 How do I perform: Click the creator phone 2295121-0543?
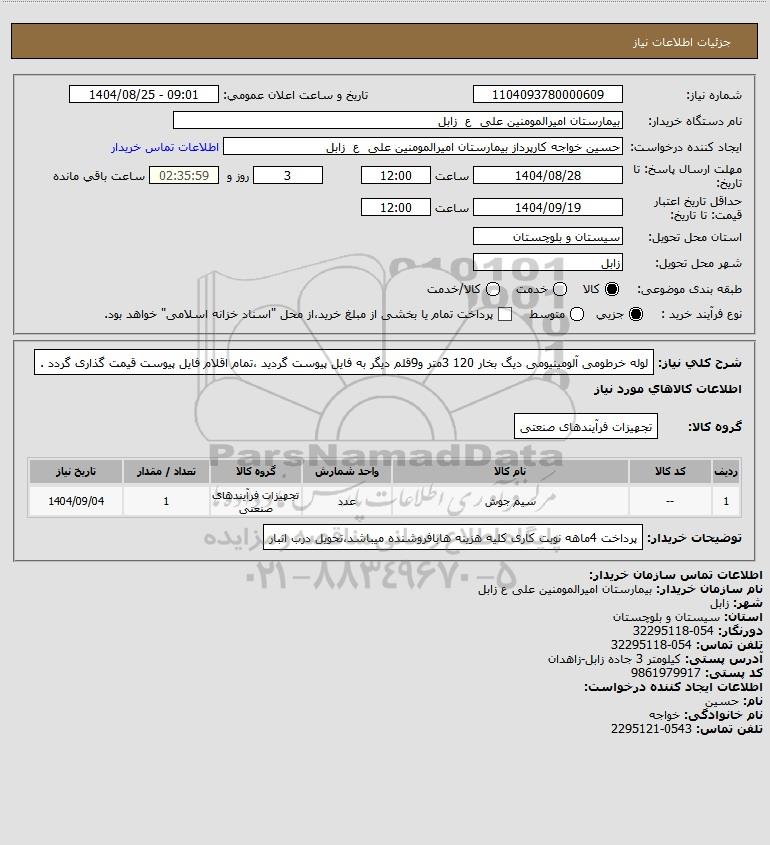651,729
